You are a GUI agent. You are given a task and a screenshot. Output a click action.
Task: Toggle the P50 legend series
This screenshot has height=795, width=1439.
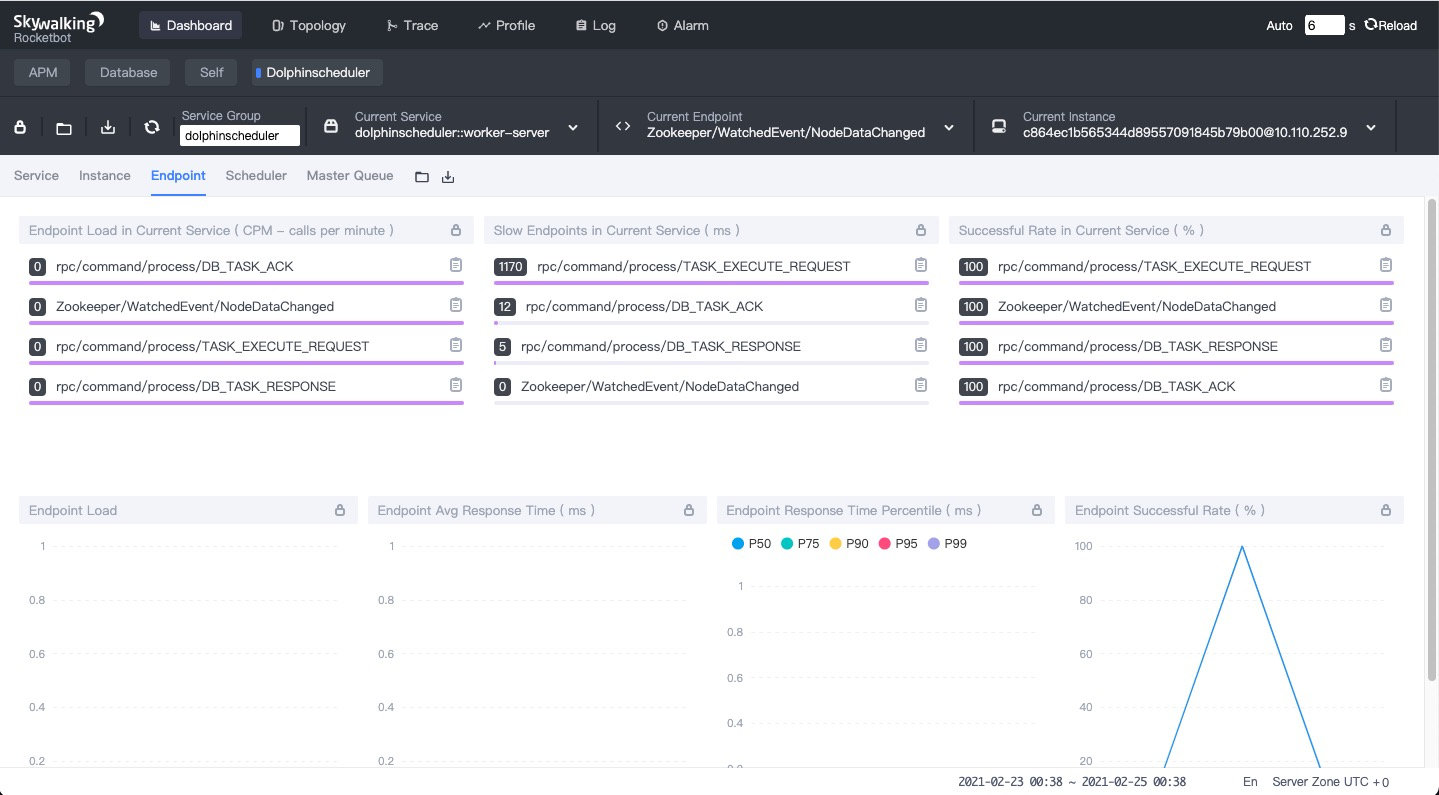[x=751, y=544]
